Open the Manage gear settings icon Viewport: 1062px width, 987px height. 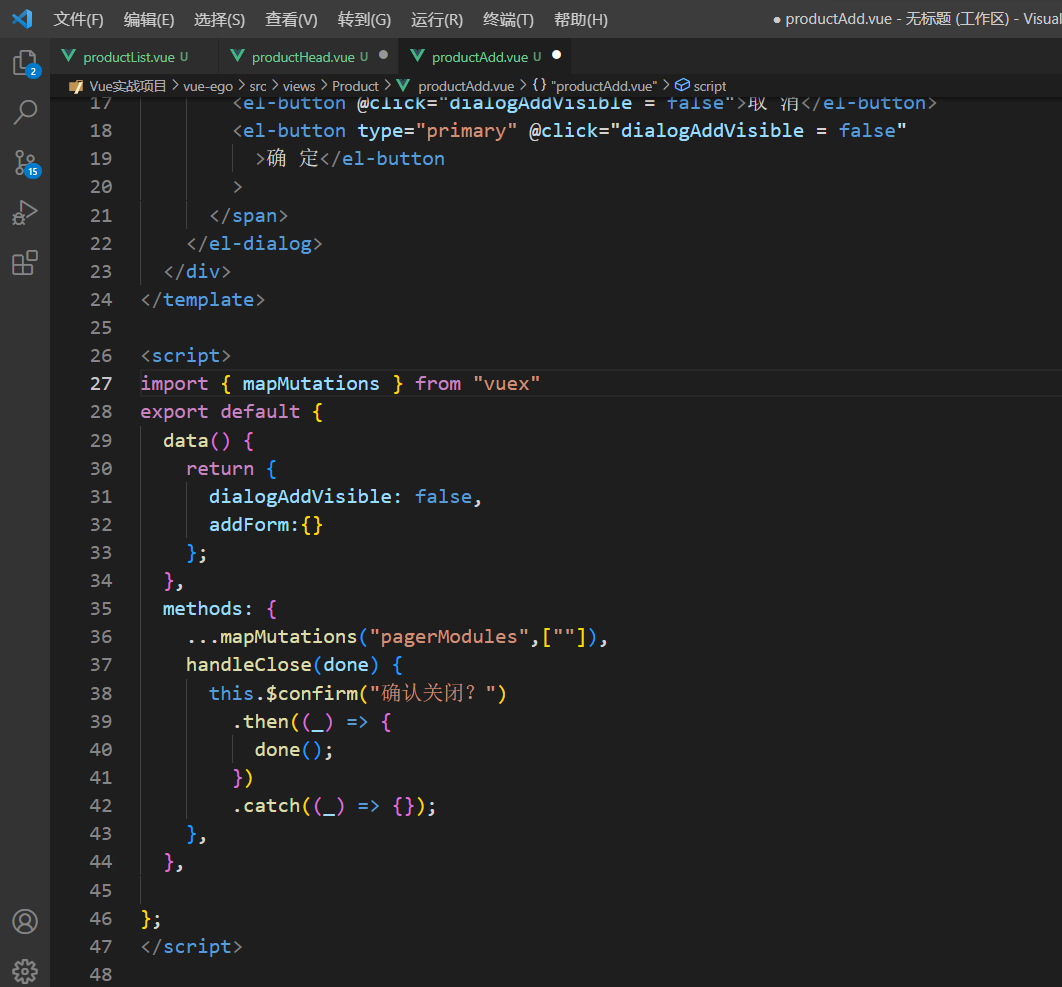[25, 971]
